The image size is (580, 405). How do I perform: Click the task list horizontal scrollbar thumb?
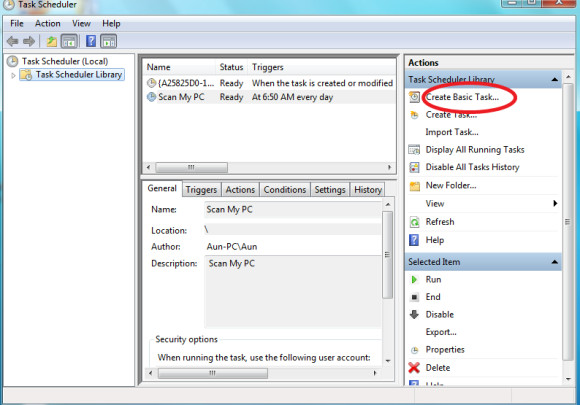pos(191,168)
